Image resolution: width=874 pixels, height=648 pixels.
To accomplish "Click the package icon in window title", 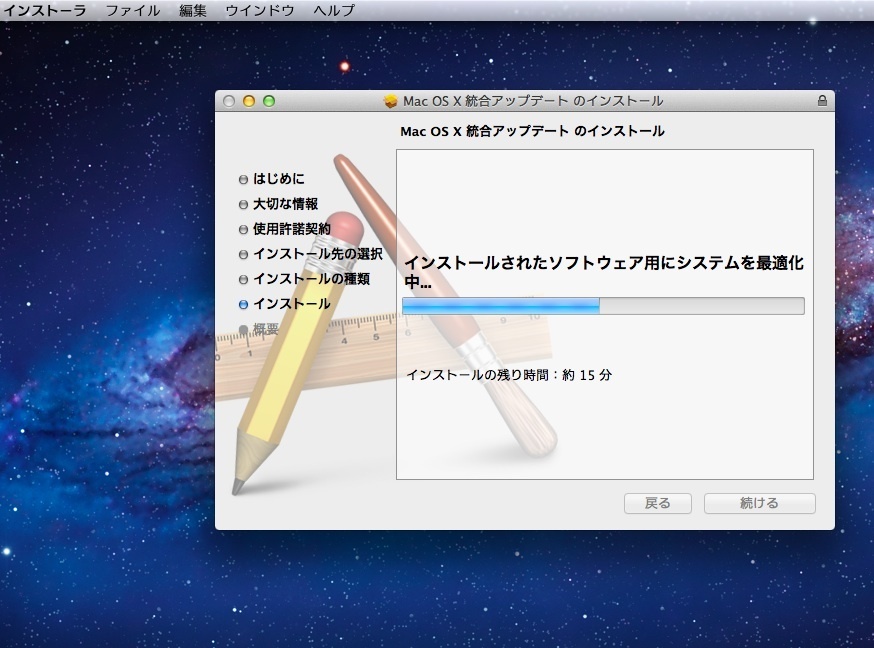I will click(391, 101).
